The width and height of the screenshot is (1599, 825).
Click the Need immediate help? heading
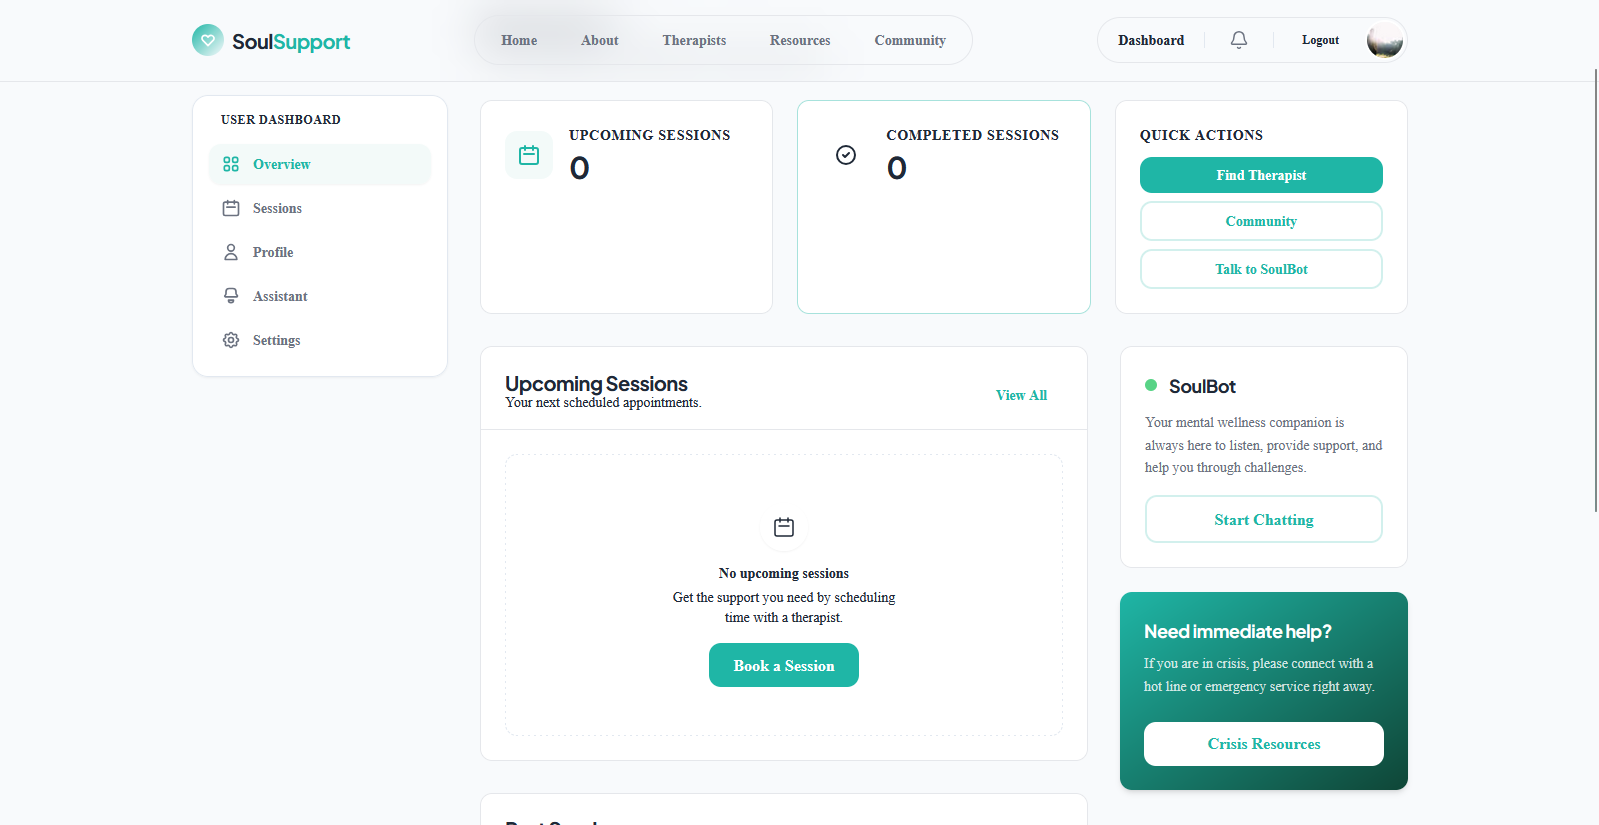coord(1237,631)
